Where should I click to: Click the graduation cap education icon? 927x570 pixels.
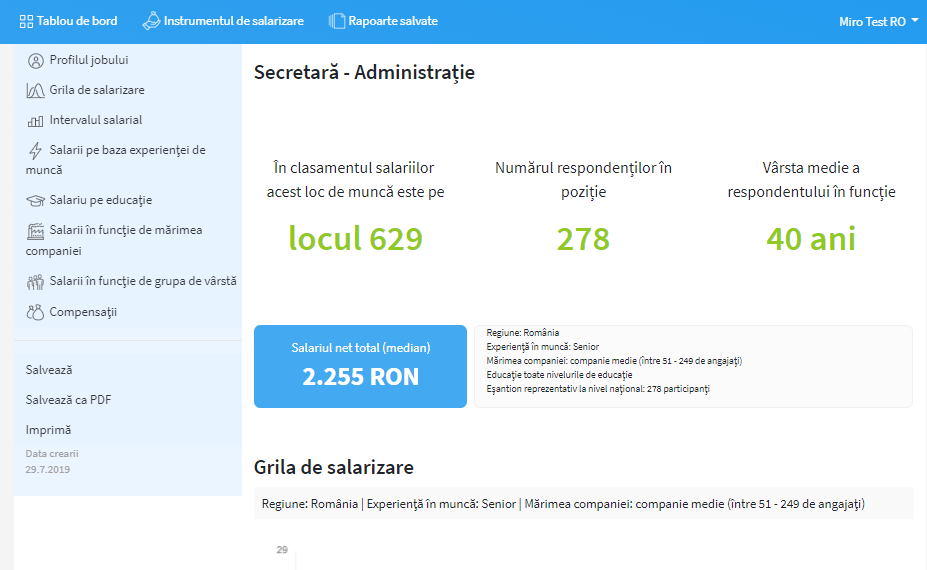point(35,201)
